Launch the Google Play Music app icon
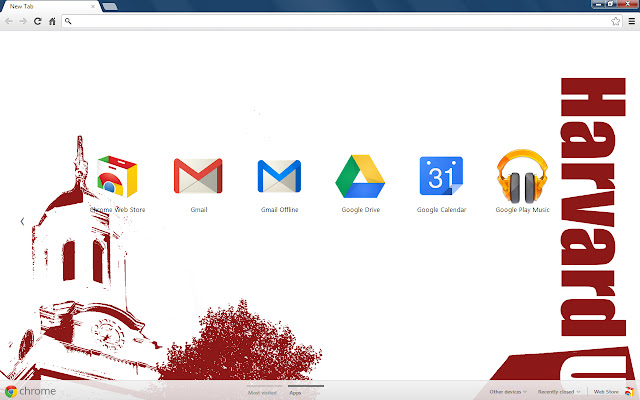The image size is (640, 400). pos(522,176)
